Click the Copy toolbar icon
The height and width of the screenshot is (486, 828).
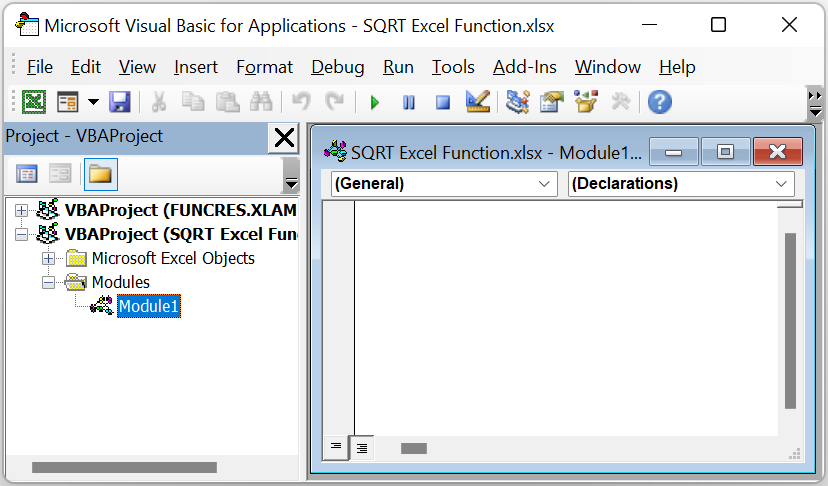(193, 101)
